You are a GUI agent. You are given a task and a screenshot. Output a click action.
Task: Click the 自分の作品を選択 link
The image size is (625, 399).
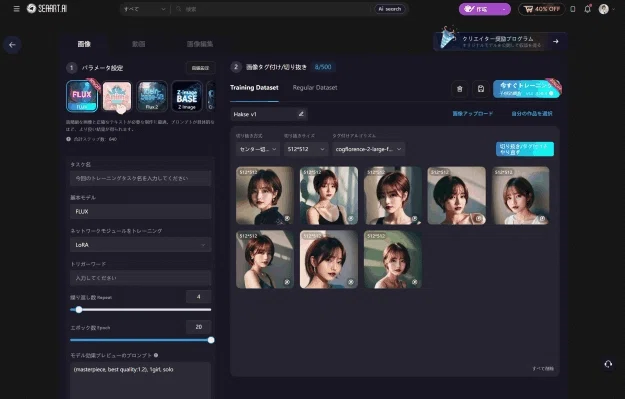point(532,114)
